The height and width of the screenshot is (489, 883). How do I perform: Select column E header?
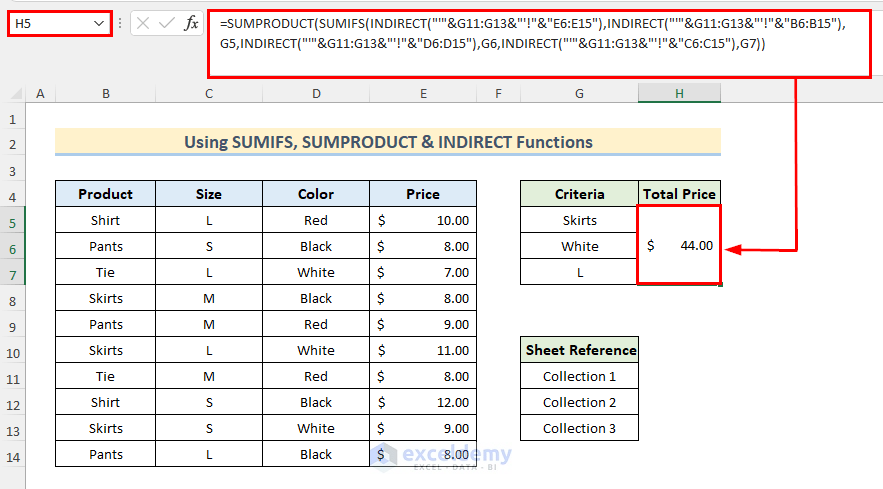point(423,94)
